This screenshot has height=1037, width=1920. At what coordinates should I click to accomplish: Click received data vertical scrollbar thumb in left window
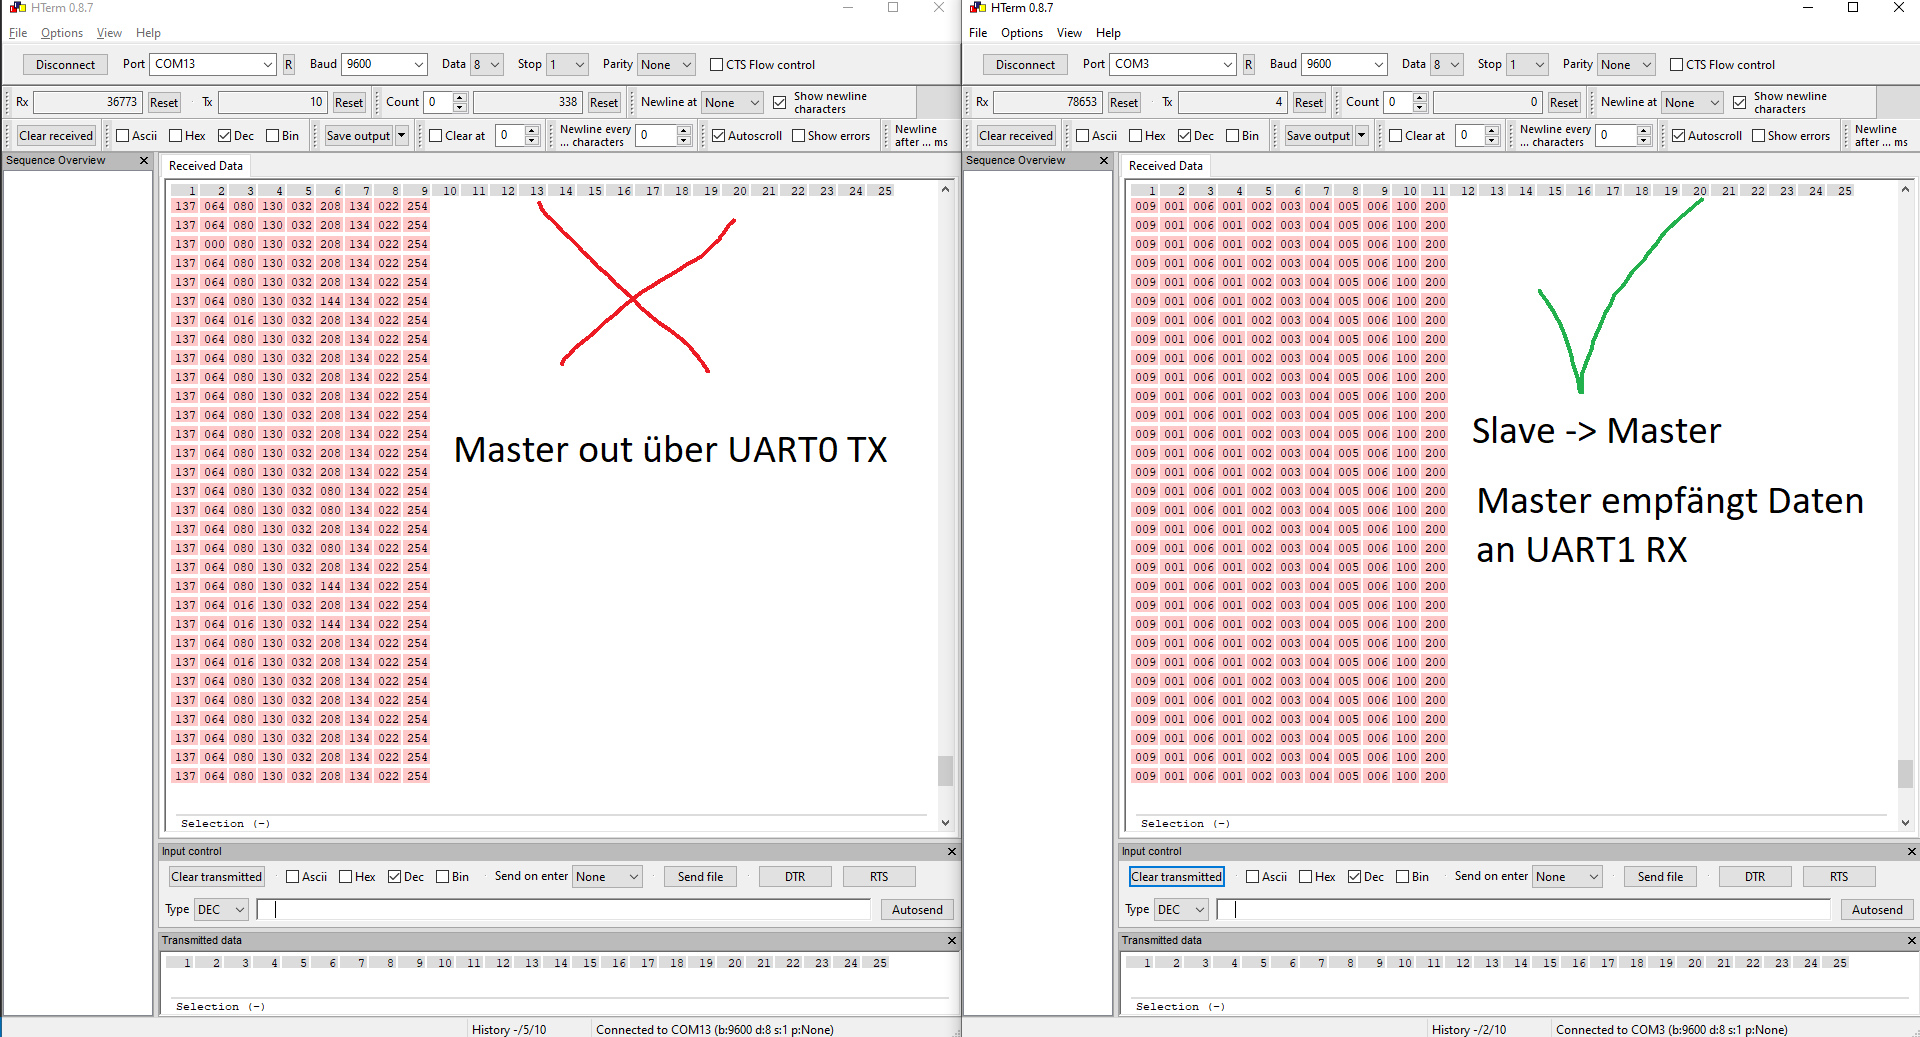click(945, 771)
